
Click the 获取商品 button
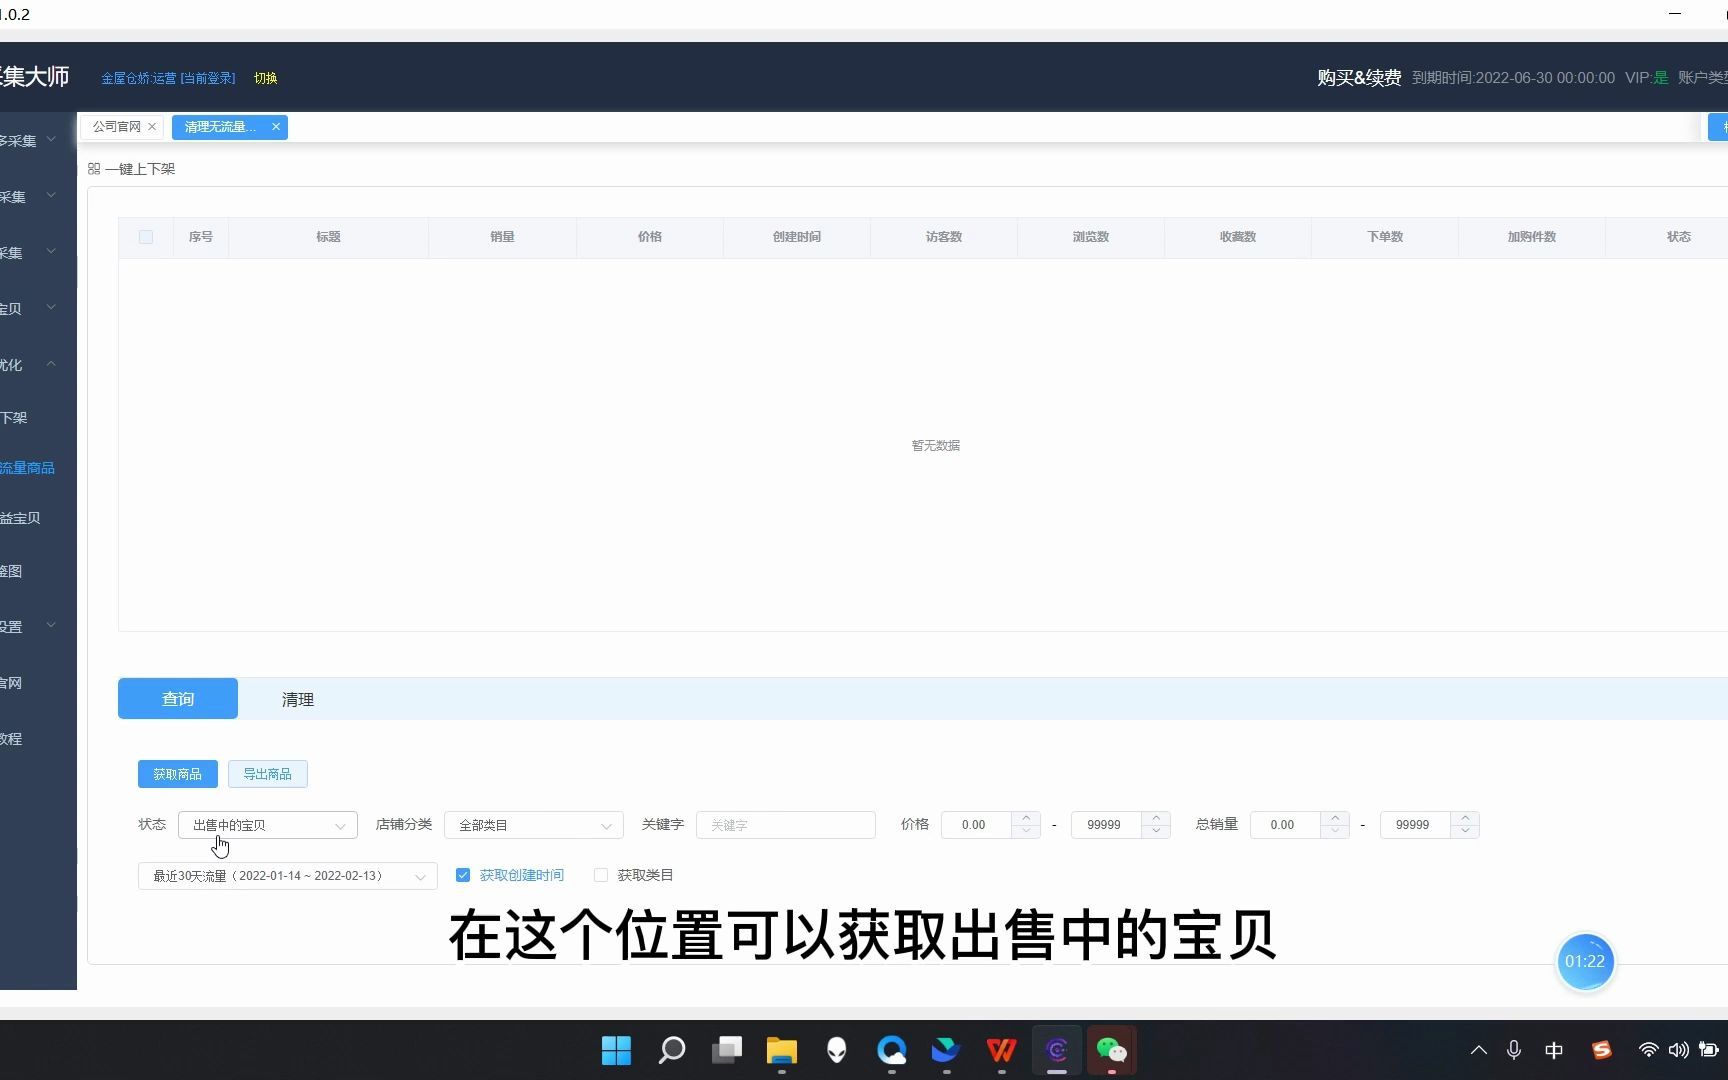tap(178, 774)
